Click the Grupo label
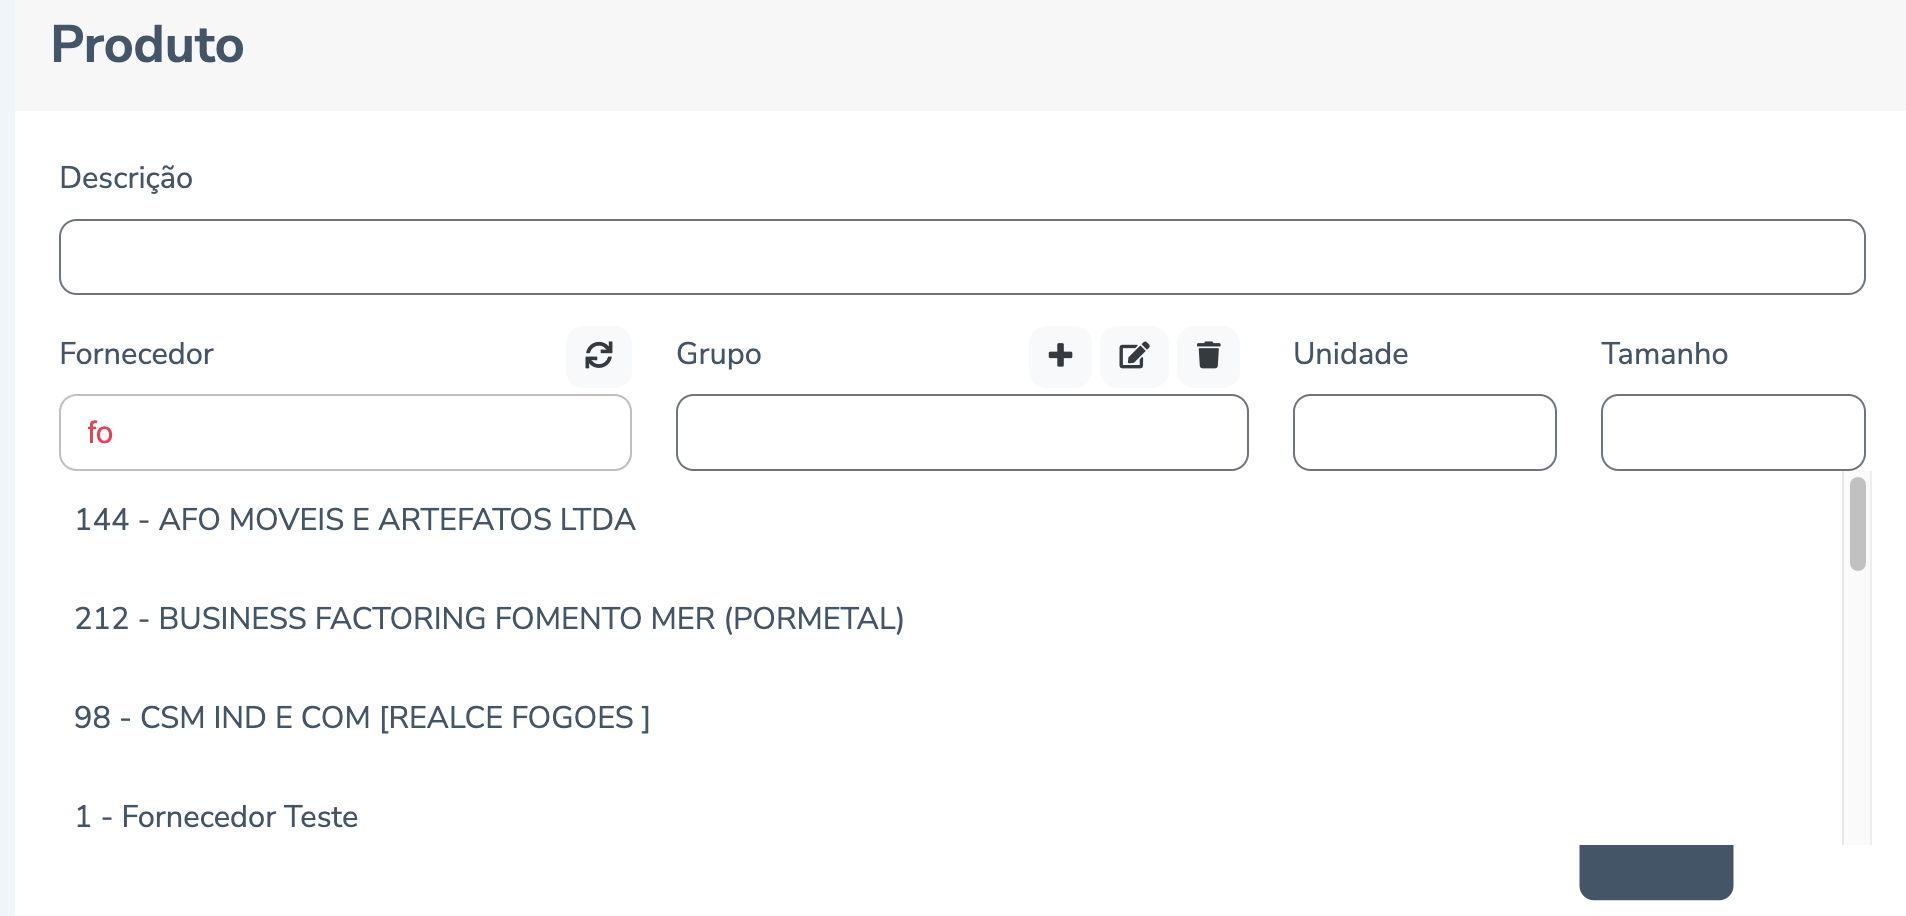The height and width of the screenshot is (916, 1906). click(719, 354)
